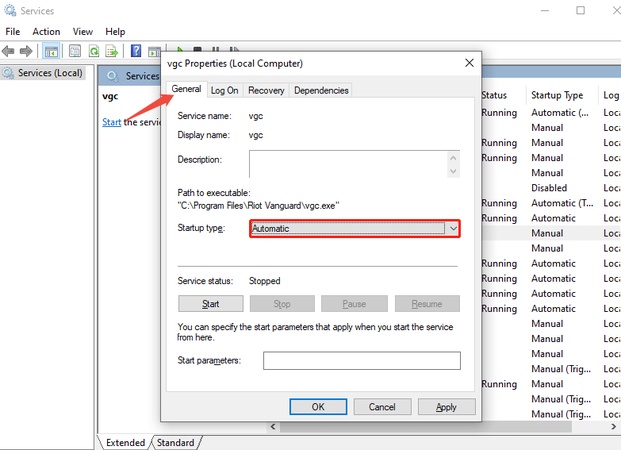Click the 'Stopped' service status value

265,281
